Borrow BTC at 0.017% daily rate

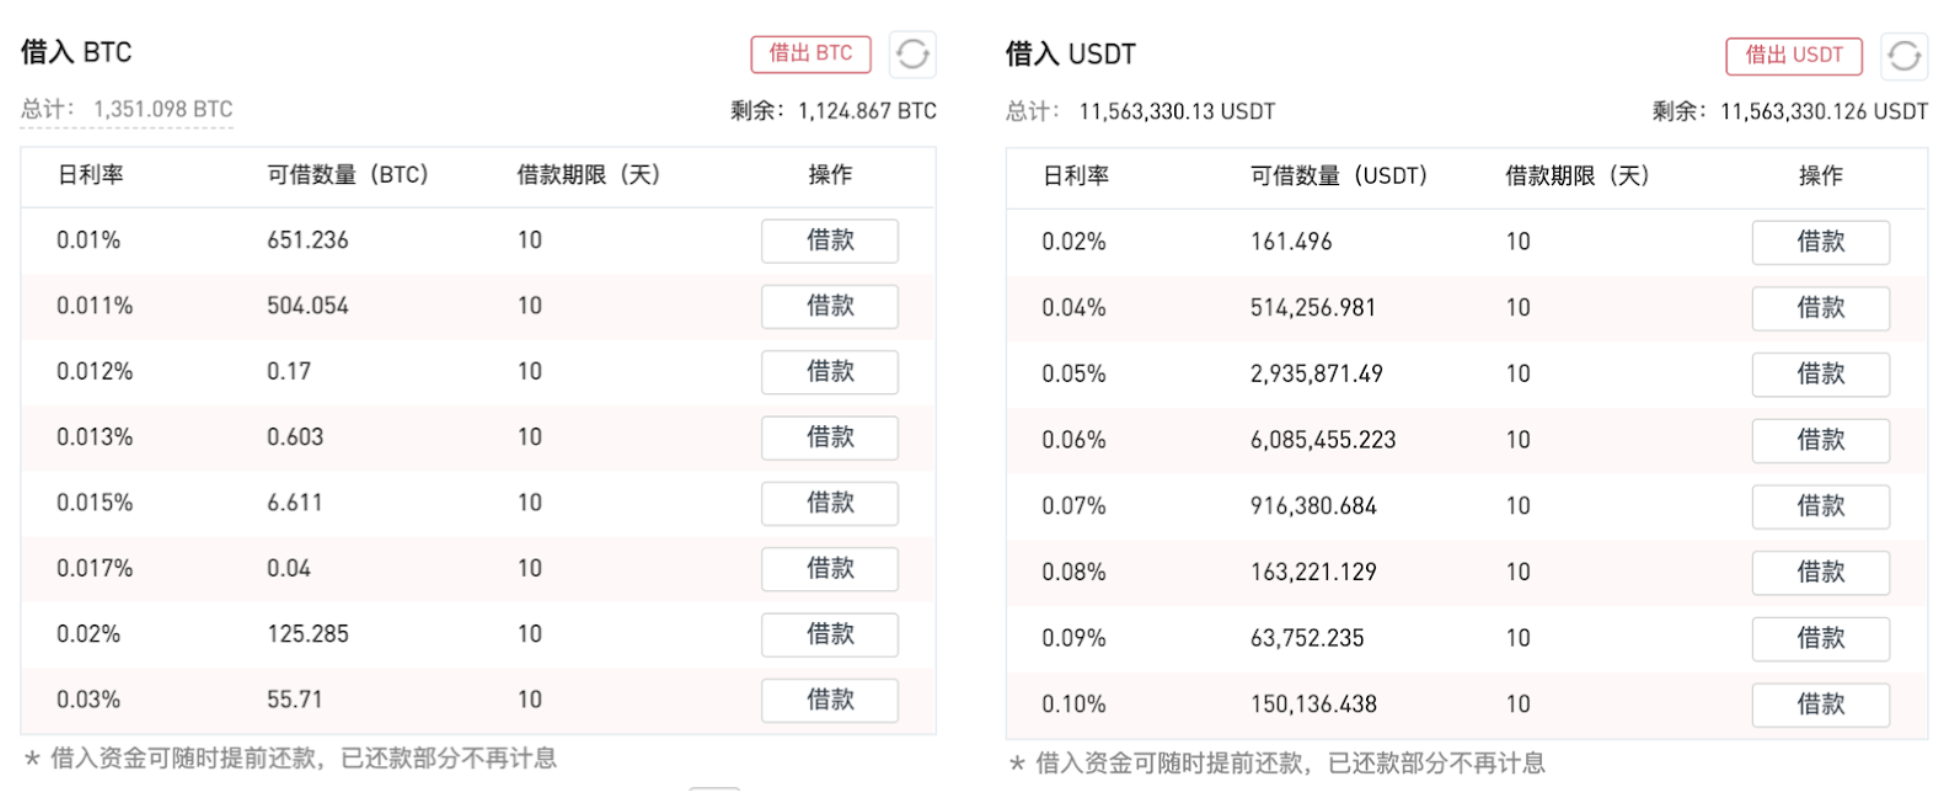pyautogui.click(x=829, y=569)
